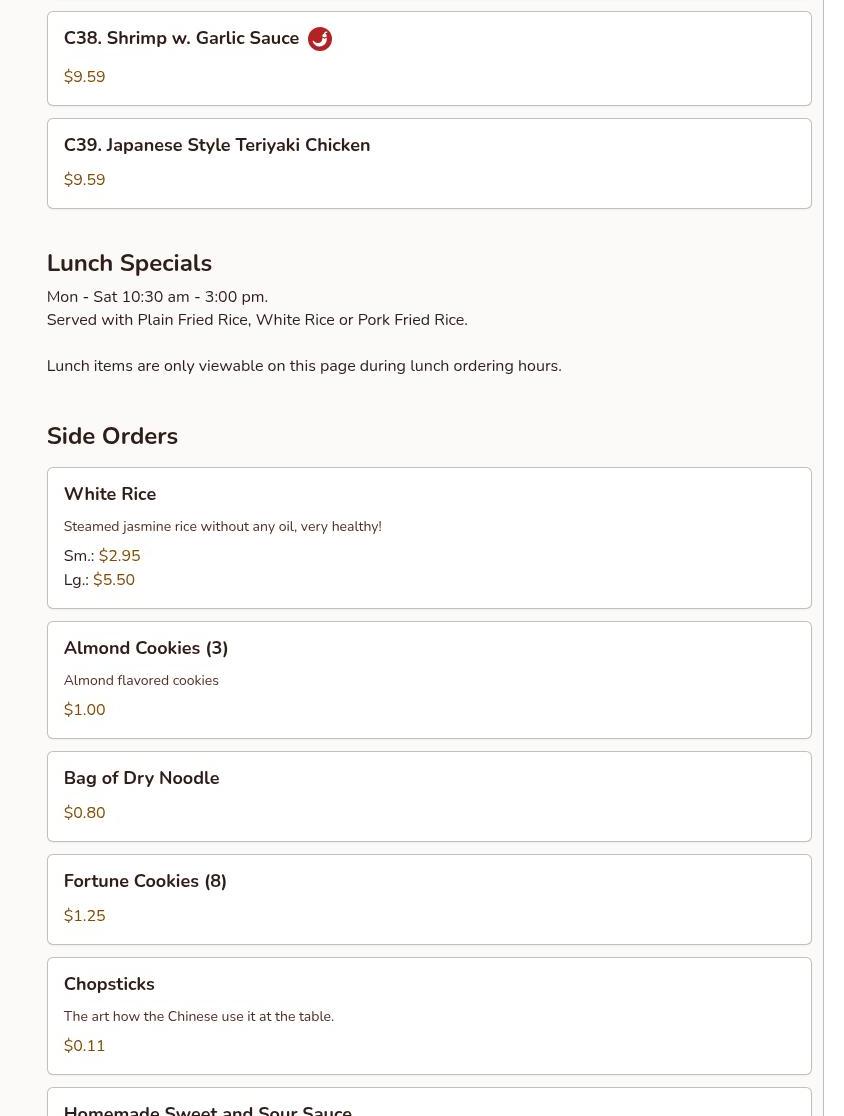
Task: Select C39. Japanese Style Teriyaki Chicken
Action: pos(217,146)
